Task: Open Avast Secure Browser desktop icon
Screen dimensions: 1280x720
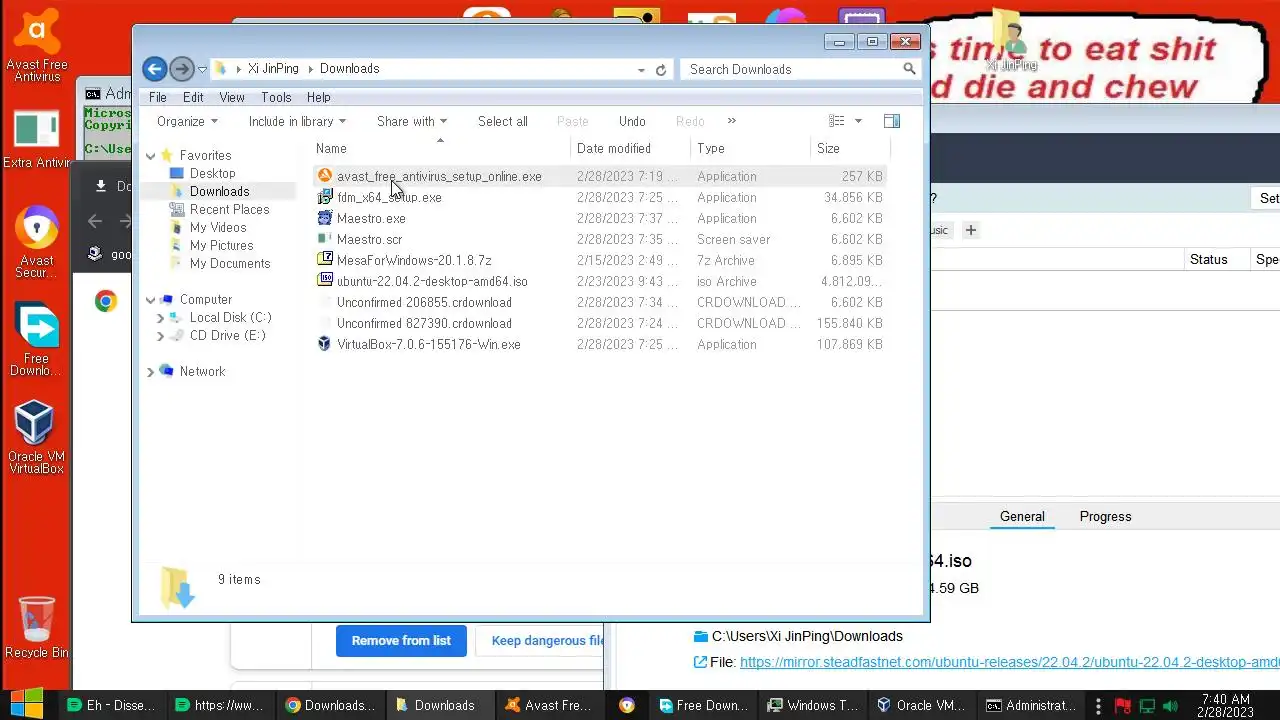Action: tap(37, 242)
